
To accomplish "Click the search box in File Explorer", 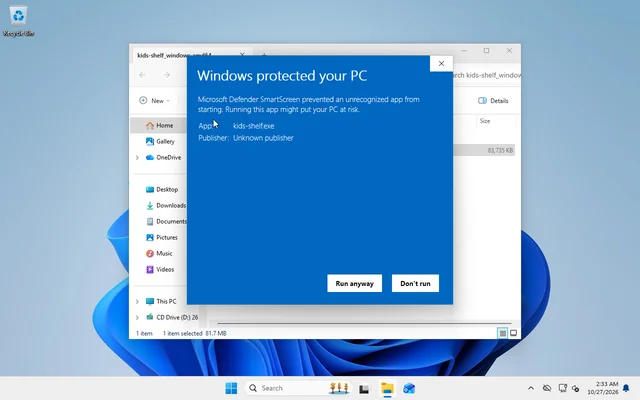I will tap(487, 75).
